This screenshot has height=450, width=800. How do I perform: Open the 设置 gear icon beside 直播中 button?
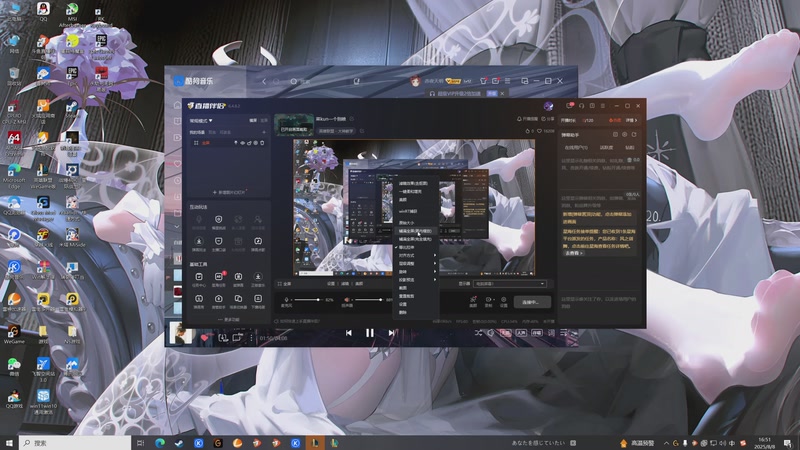click(504, 301)
